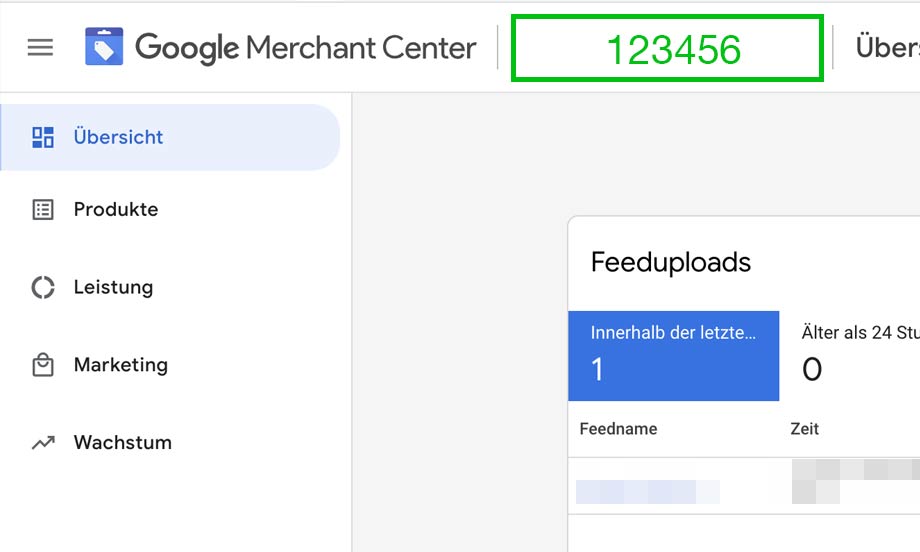Open Wachstum label in the sidebar
Screen dimensions: 920x552
122,442
